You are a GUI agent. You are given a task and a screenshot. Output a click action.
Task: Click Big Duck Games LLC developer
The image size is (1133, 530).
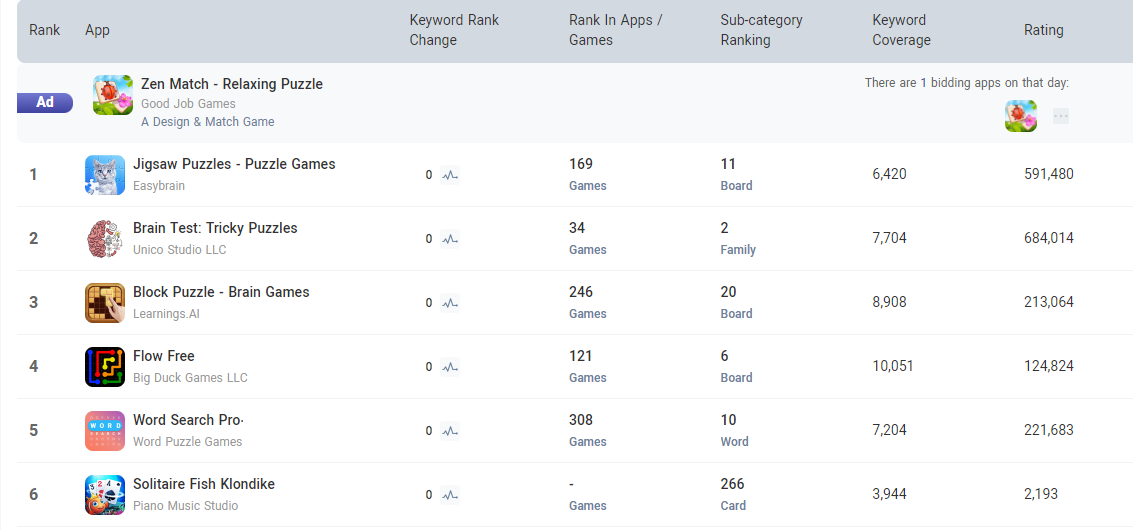pyautogui.click(x=190, y=378)
